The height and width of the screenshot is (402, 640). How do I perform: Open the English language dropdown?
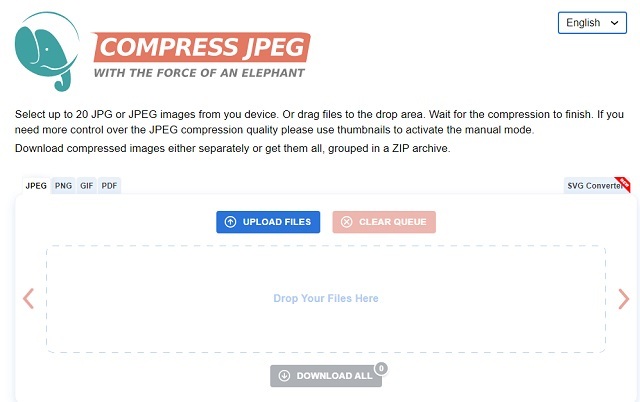click(x=593, y=23)
